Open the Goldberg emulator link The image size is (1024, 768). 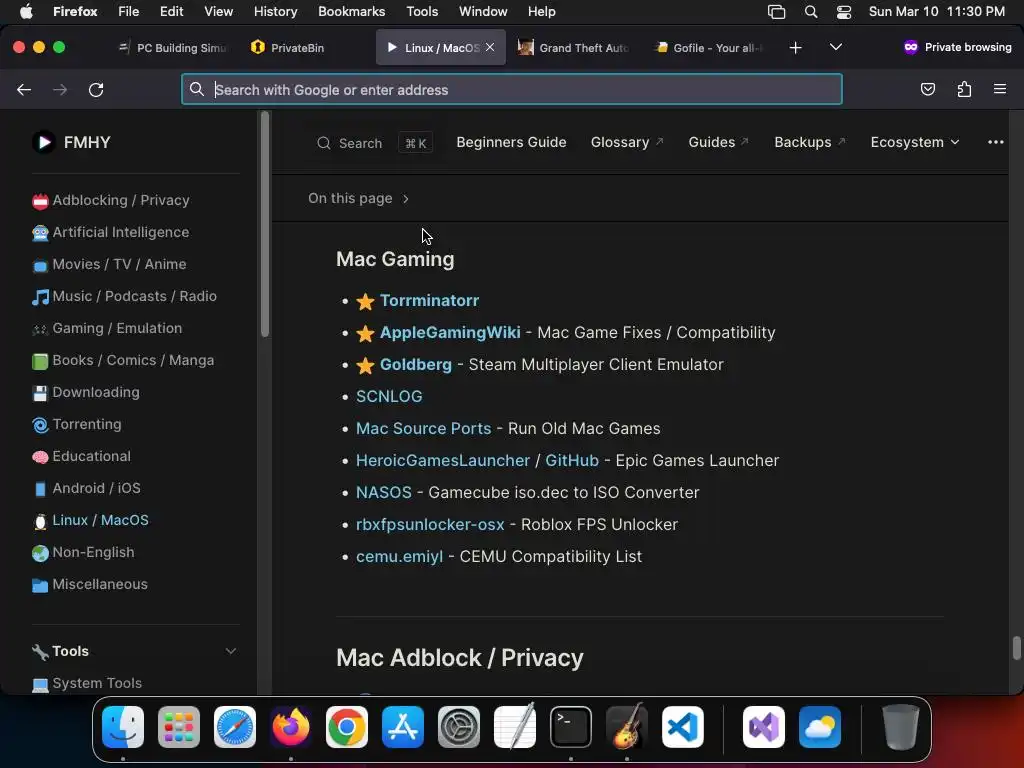(415, 364)
